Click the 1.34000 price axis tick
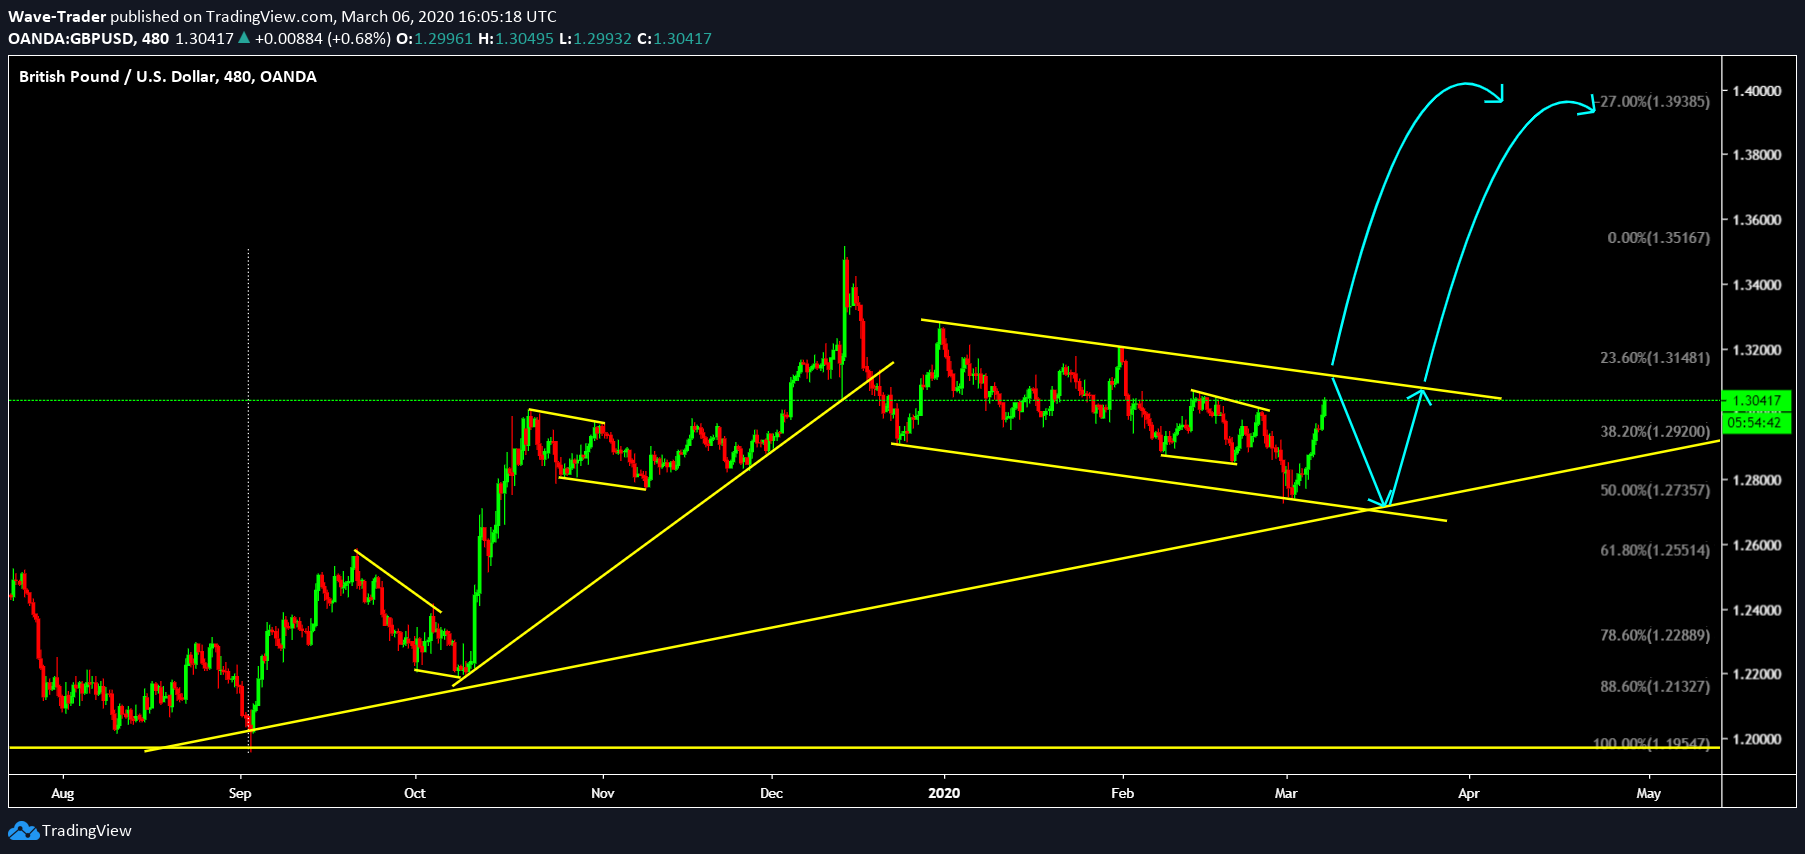Screen dimensions: 1805x854 coord(1757,285)
